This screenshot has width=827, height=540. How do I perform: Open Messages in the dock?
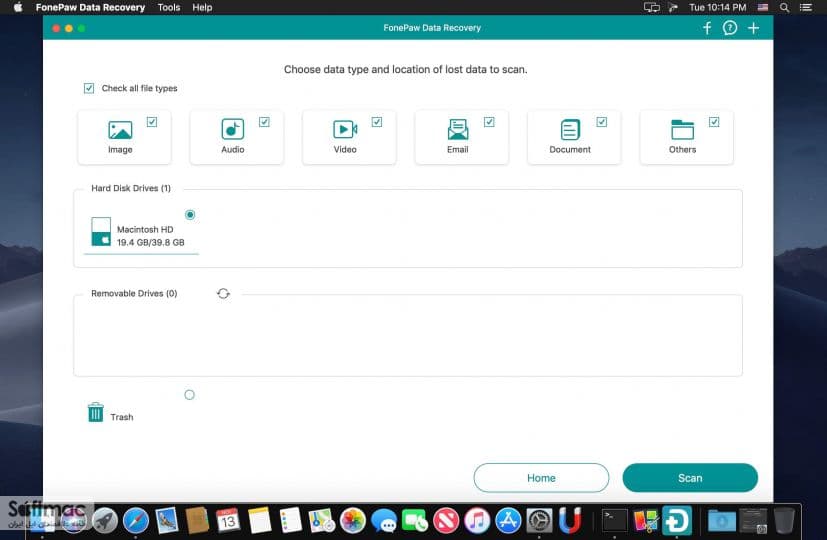pos(384,520)
